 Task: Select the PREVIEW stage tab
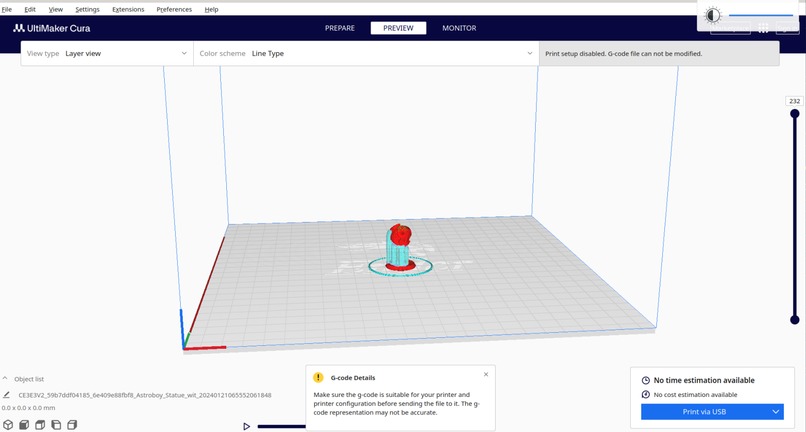pyautogui.click(x=398, y=28)
